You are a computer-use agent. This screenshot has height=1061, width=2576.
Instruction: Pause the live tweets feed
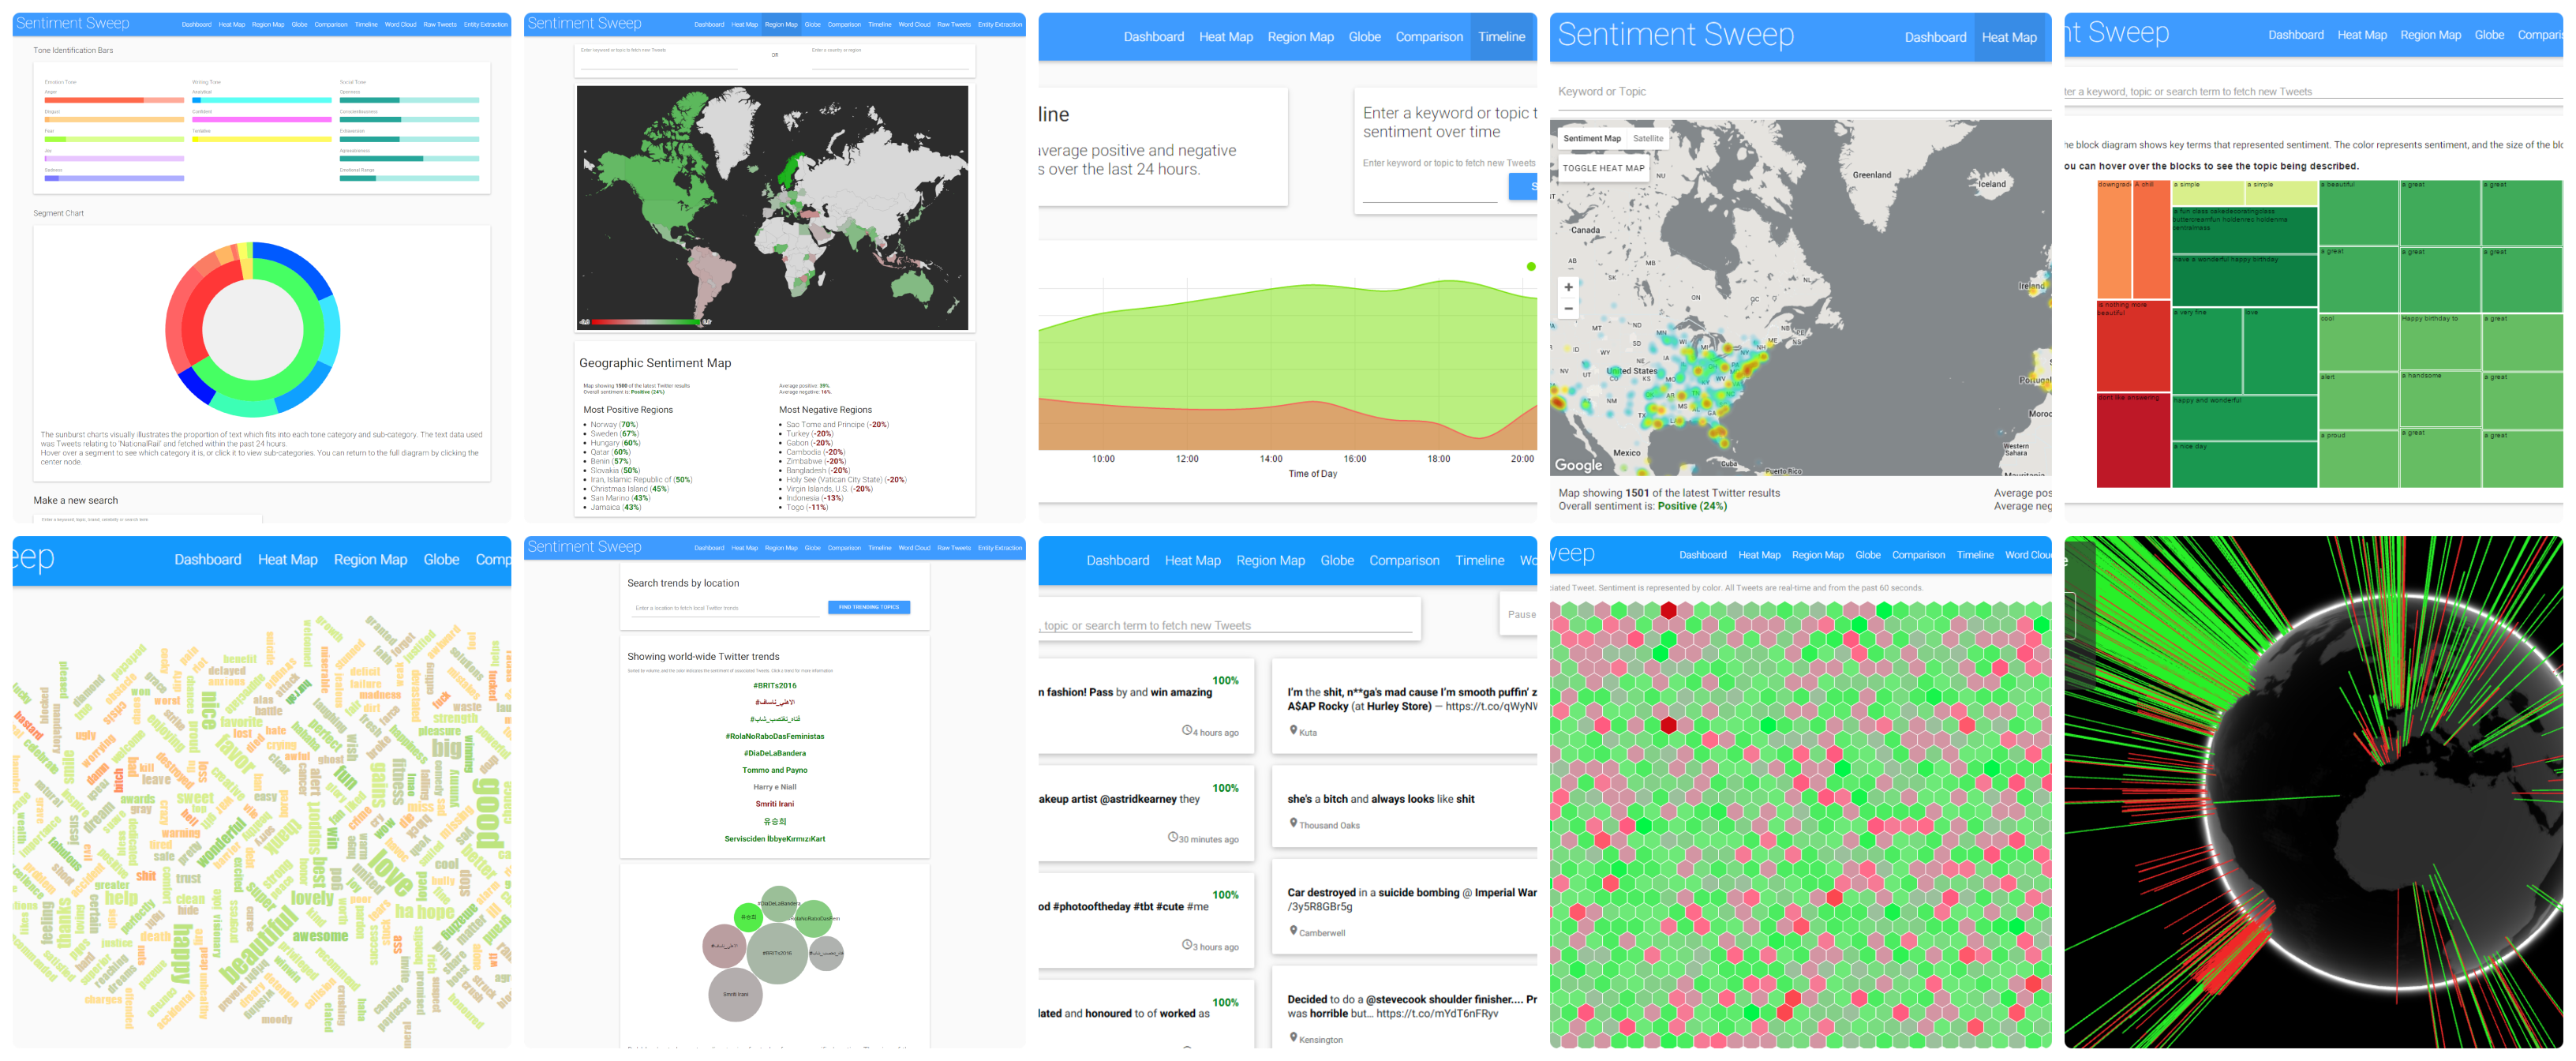(1520, 614)
